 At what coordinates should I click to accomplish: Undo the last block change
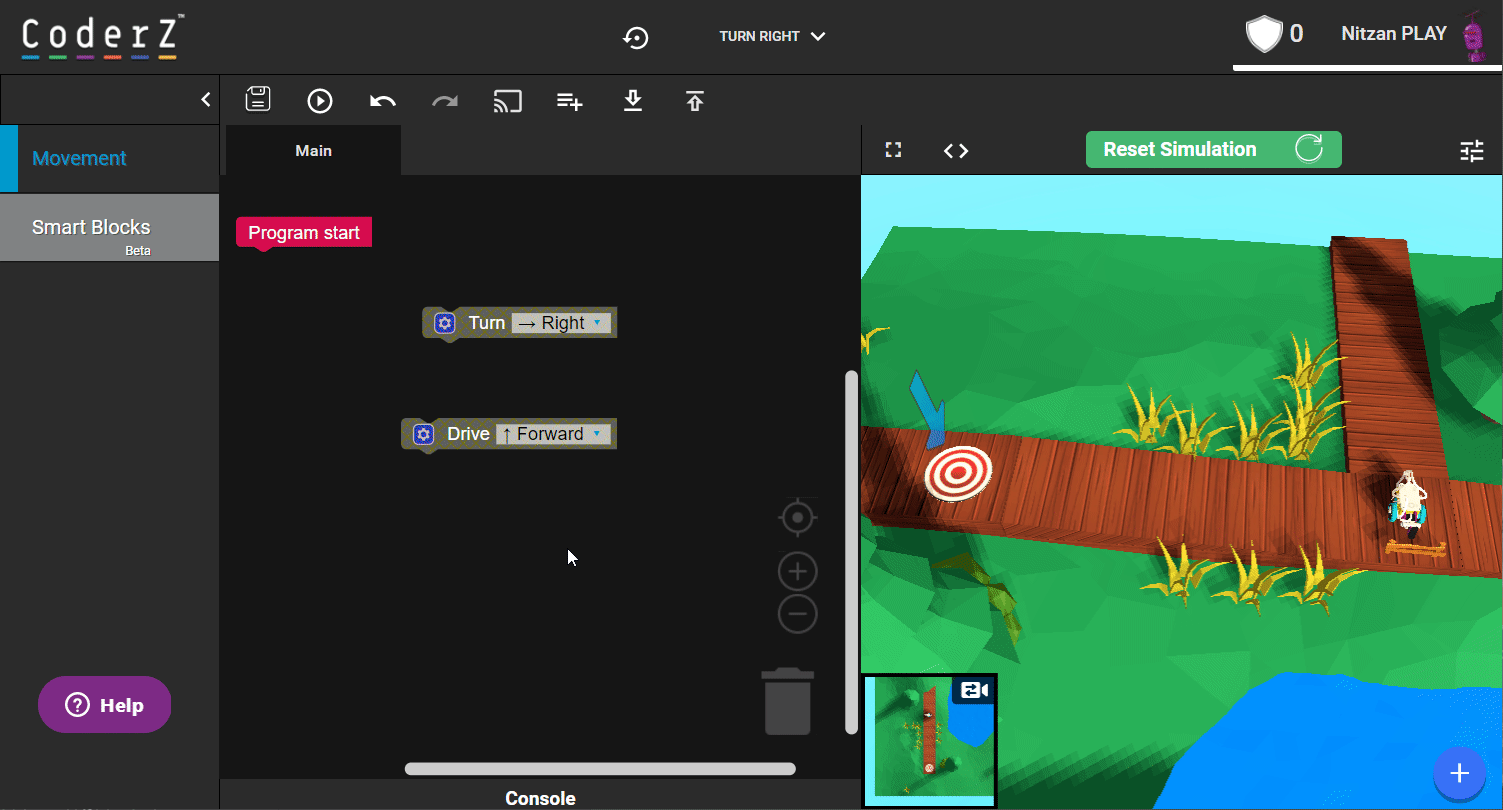382,101
